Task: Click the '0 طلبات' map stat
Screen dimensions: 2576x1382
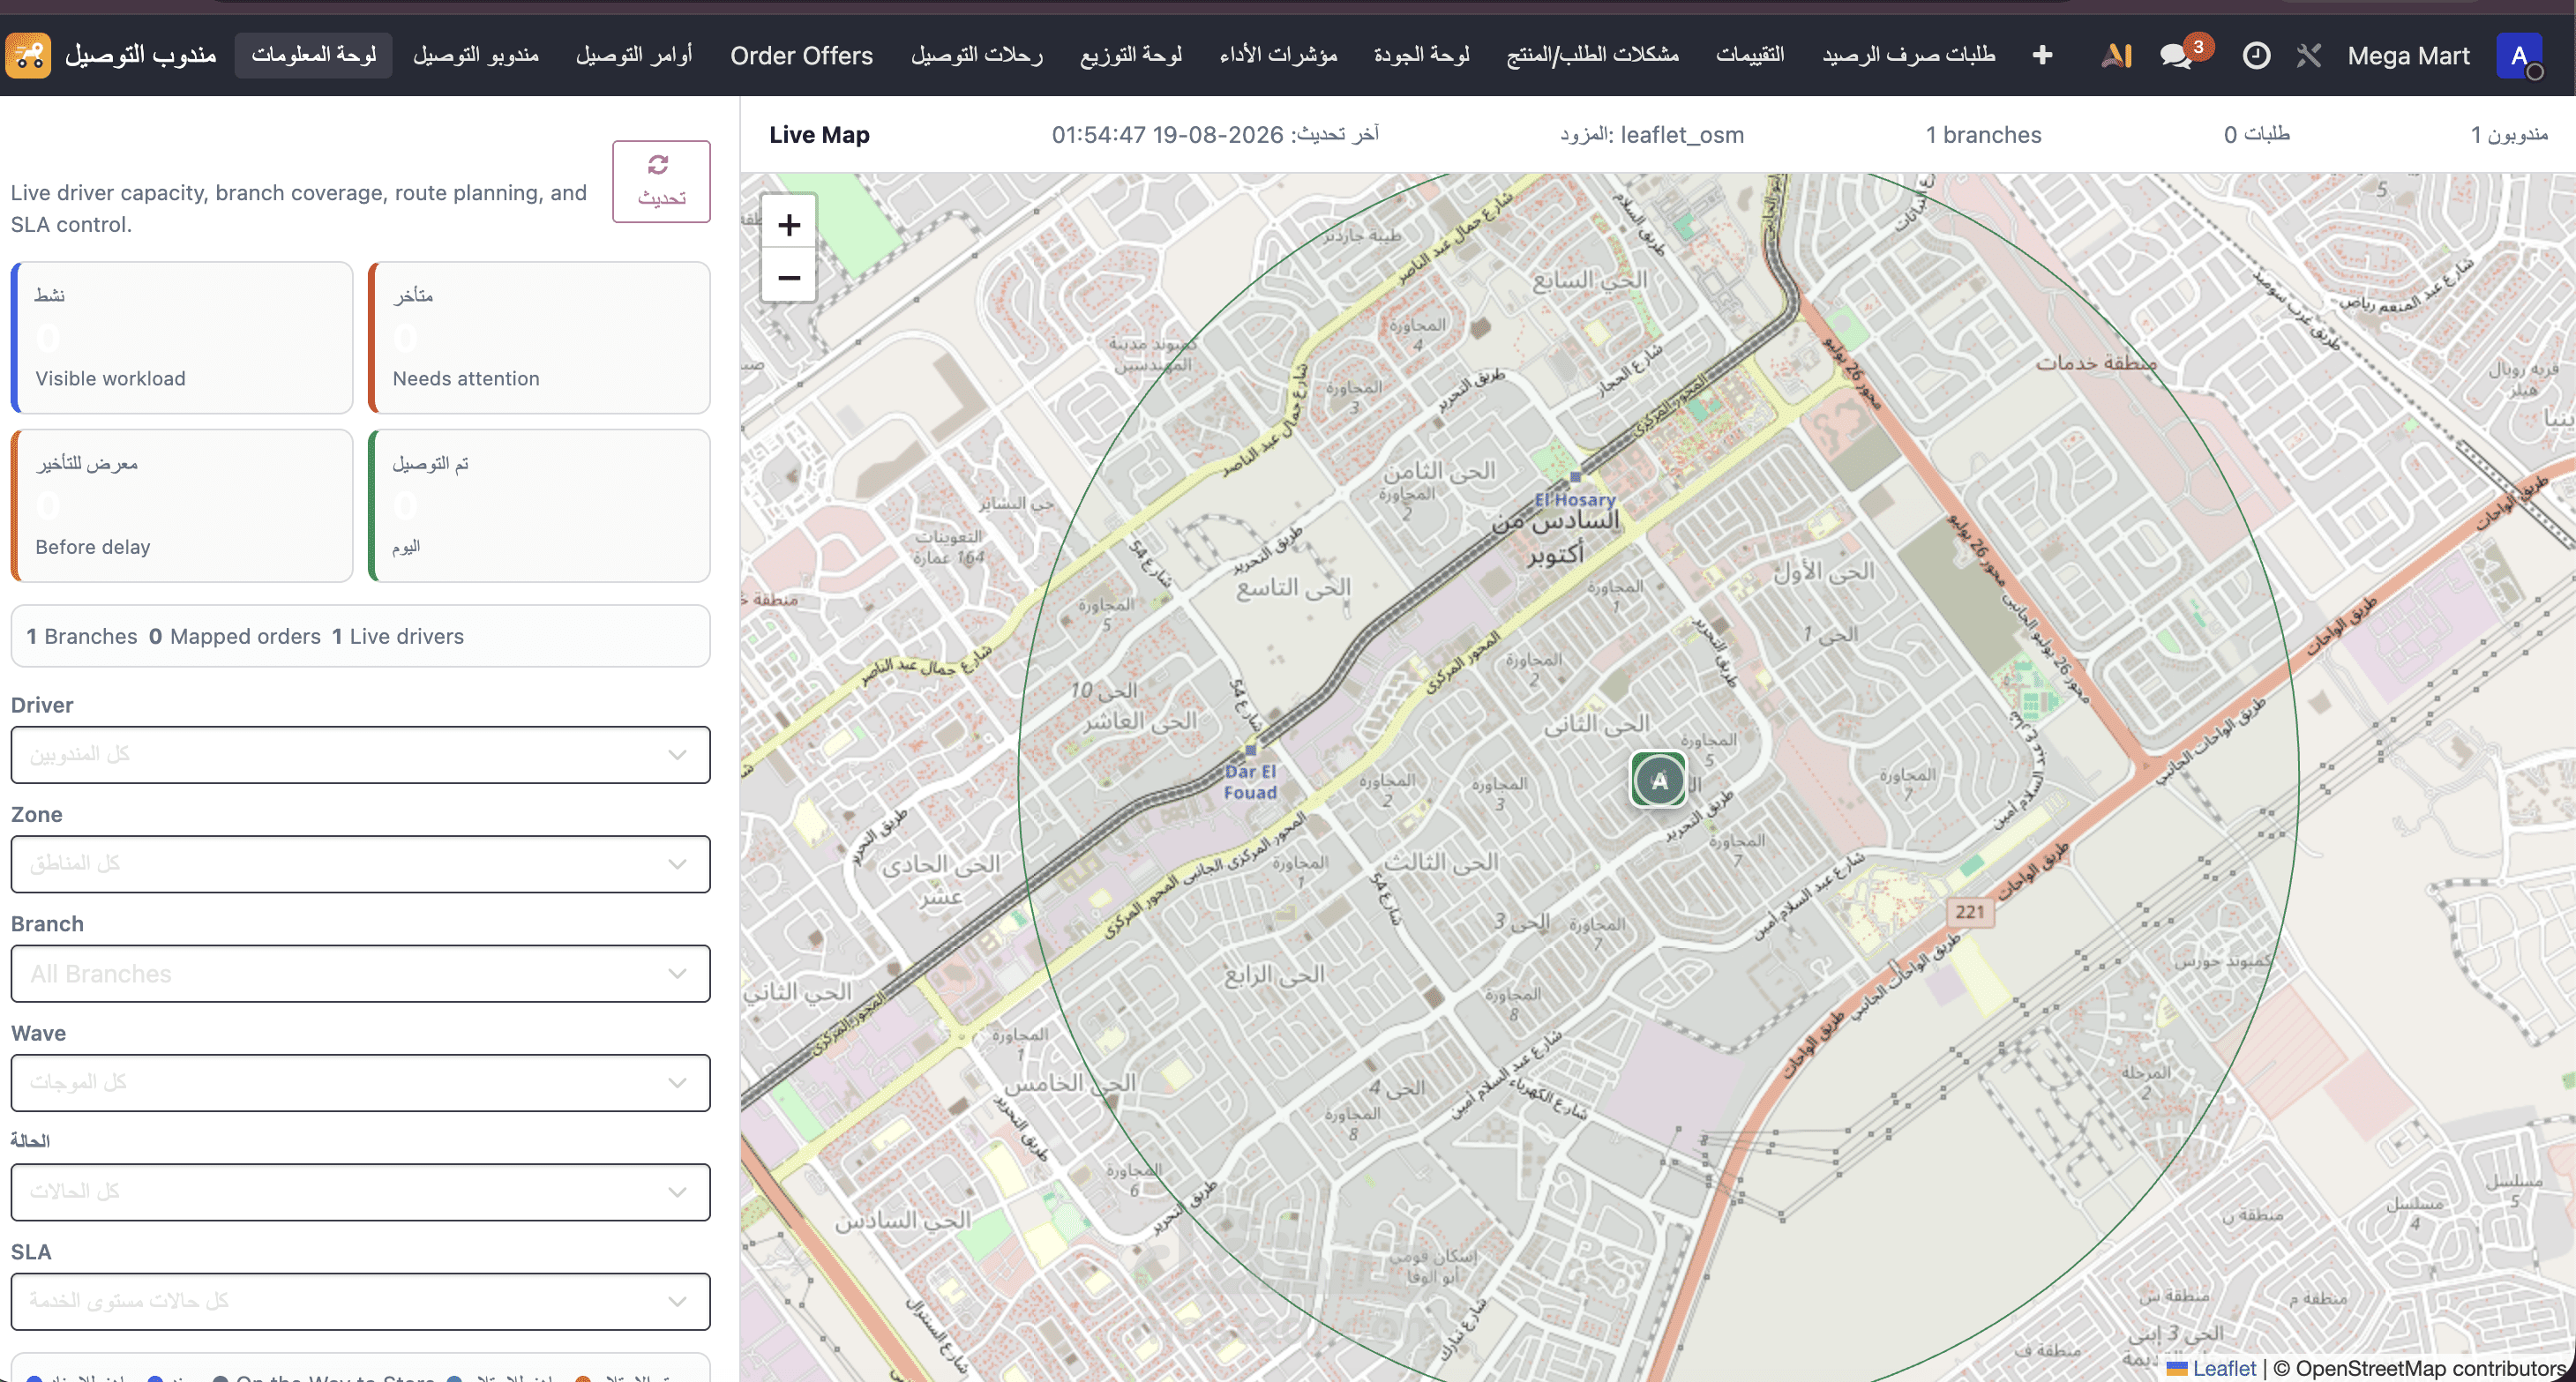Action: pos(2256,134)
